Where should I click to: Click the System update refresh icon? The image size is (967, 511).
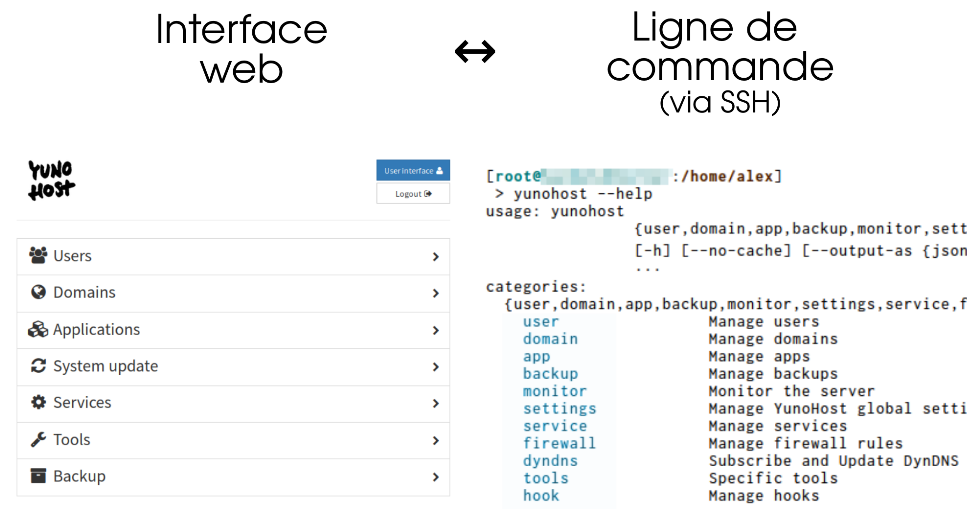38,366
